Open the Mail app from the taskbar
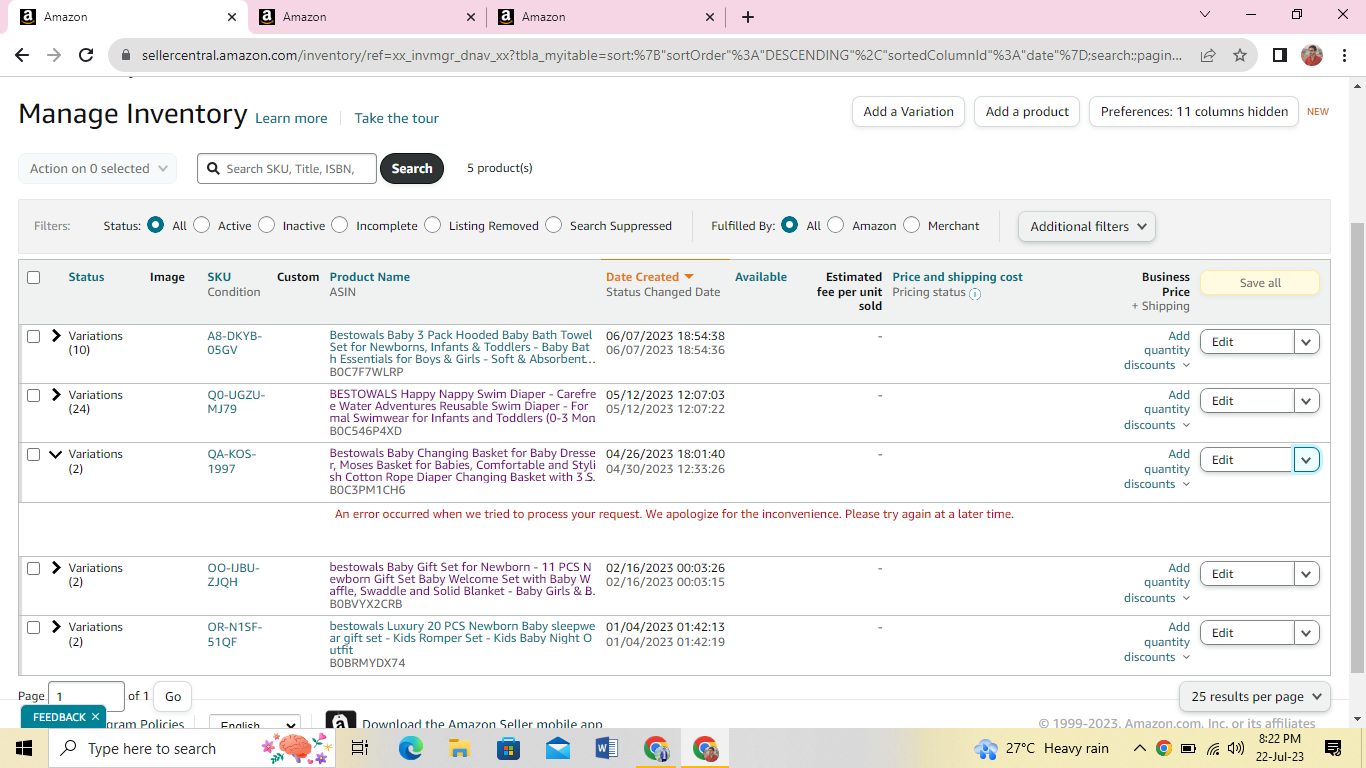This screenshot has width=1366, height=768. coord(557,748)
